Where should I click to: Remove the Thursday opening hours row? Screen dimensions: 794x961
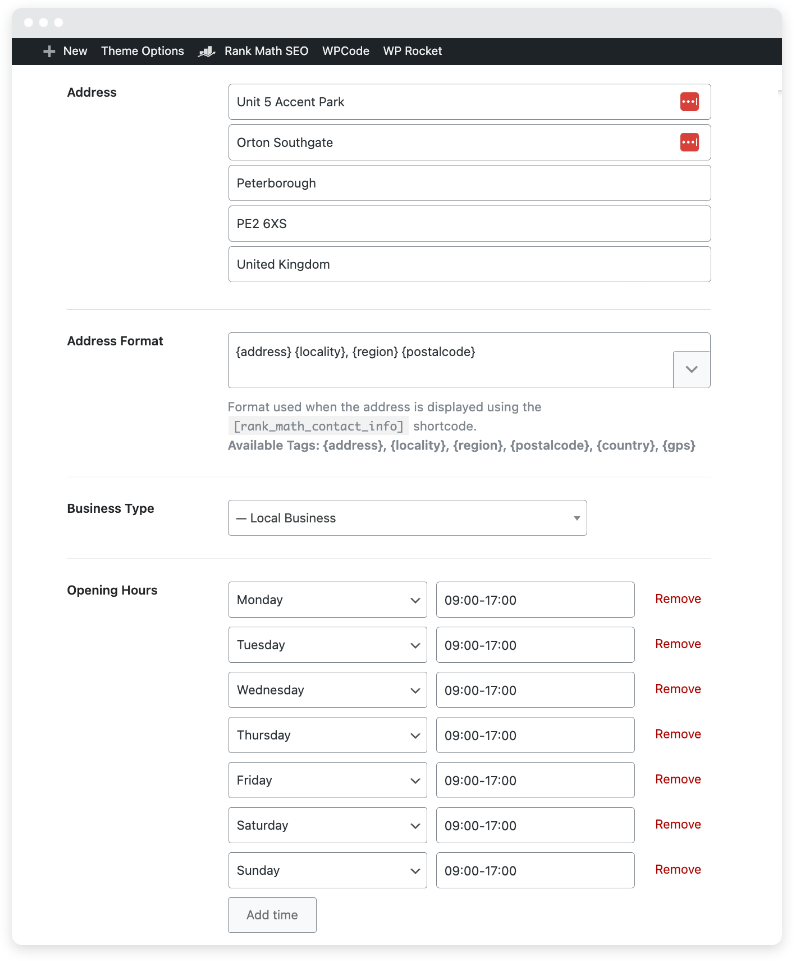pos(678,734)
